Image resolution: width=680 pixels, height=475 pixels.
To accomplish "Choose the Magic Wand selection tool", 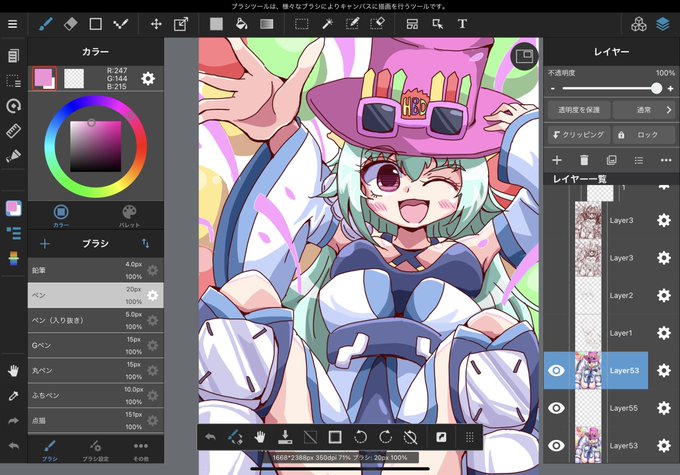I will click(x=327, y=24).
